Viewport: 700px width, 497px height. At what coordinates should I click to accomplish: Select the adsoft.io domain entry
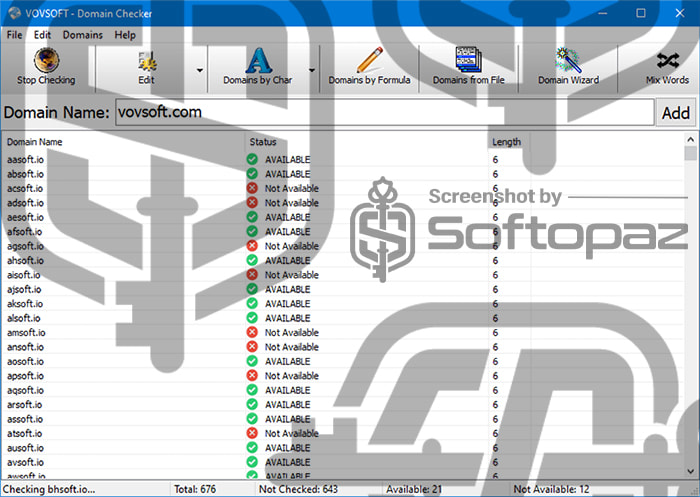pyautogui.click(x=25, y=203)
